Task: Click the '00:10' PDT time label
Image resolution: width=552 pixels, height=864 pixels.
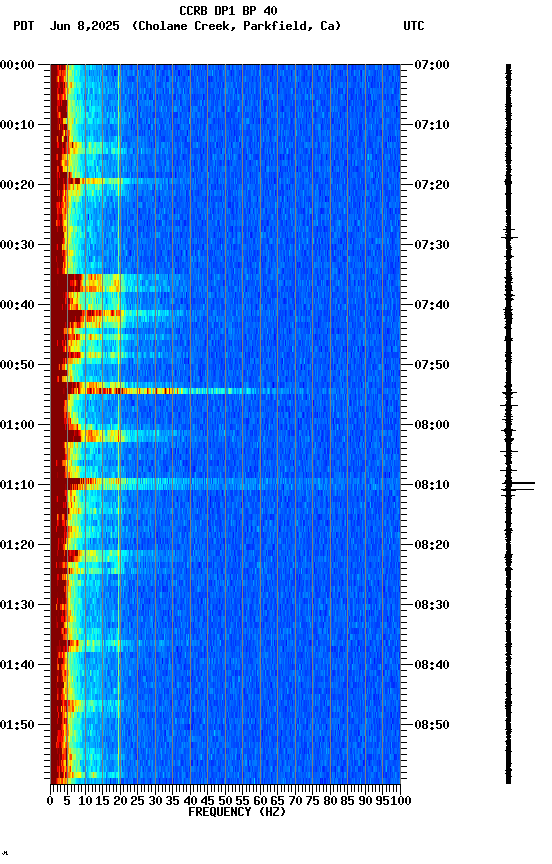Action: tap(17, 125)
